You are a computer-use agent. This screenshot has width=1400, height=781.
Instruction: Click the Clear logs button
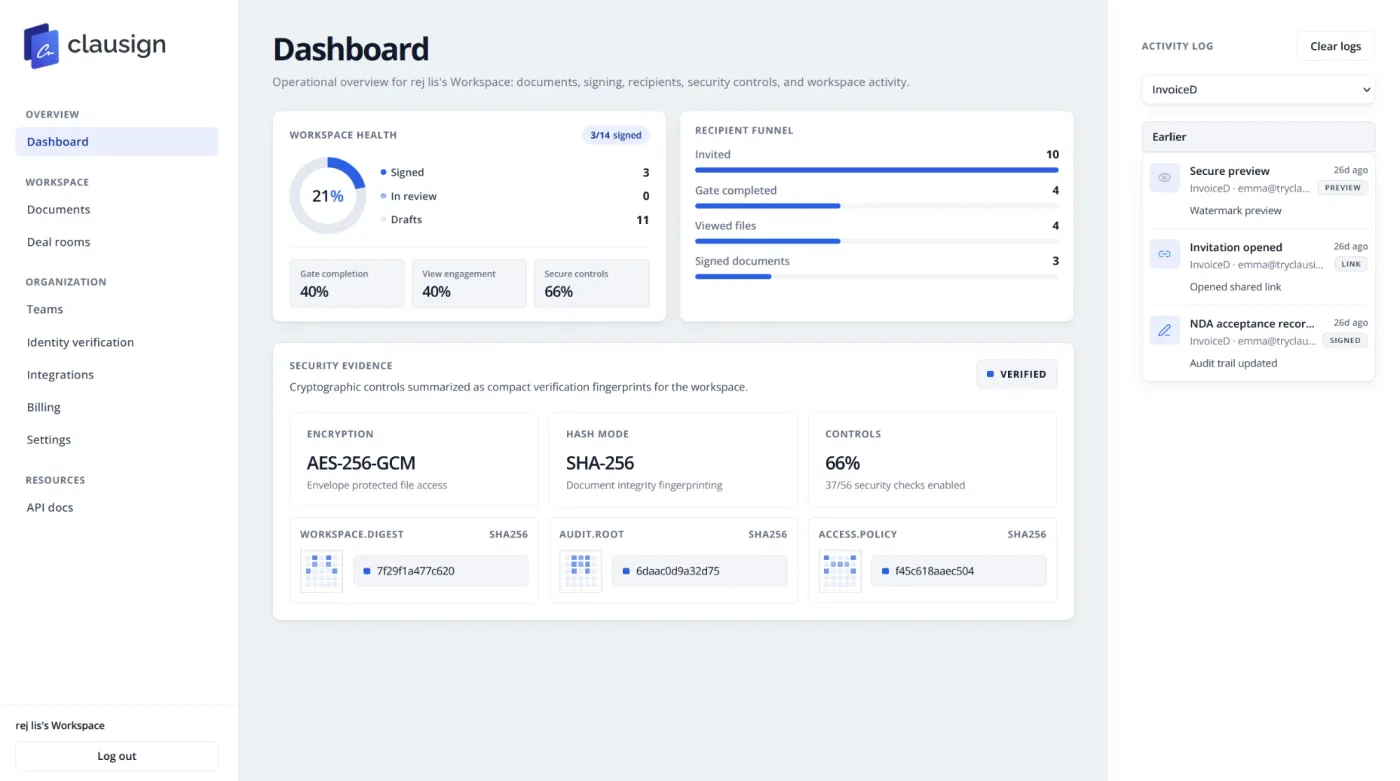click(x=1335, y=46)
